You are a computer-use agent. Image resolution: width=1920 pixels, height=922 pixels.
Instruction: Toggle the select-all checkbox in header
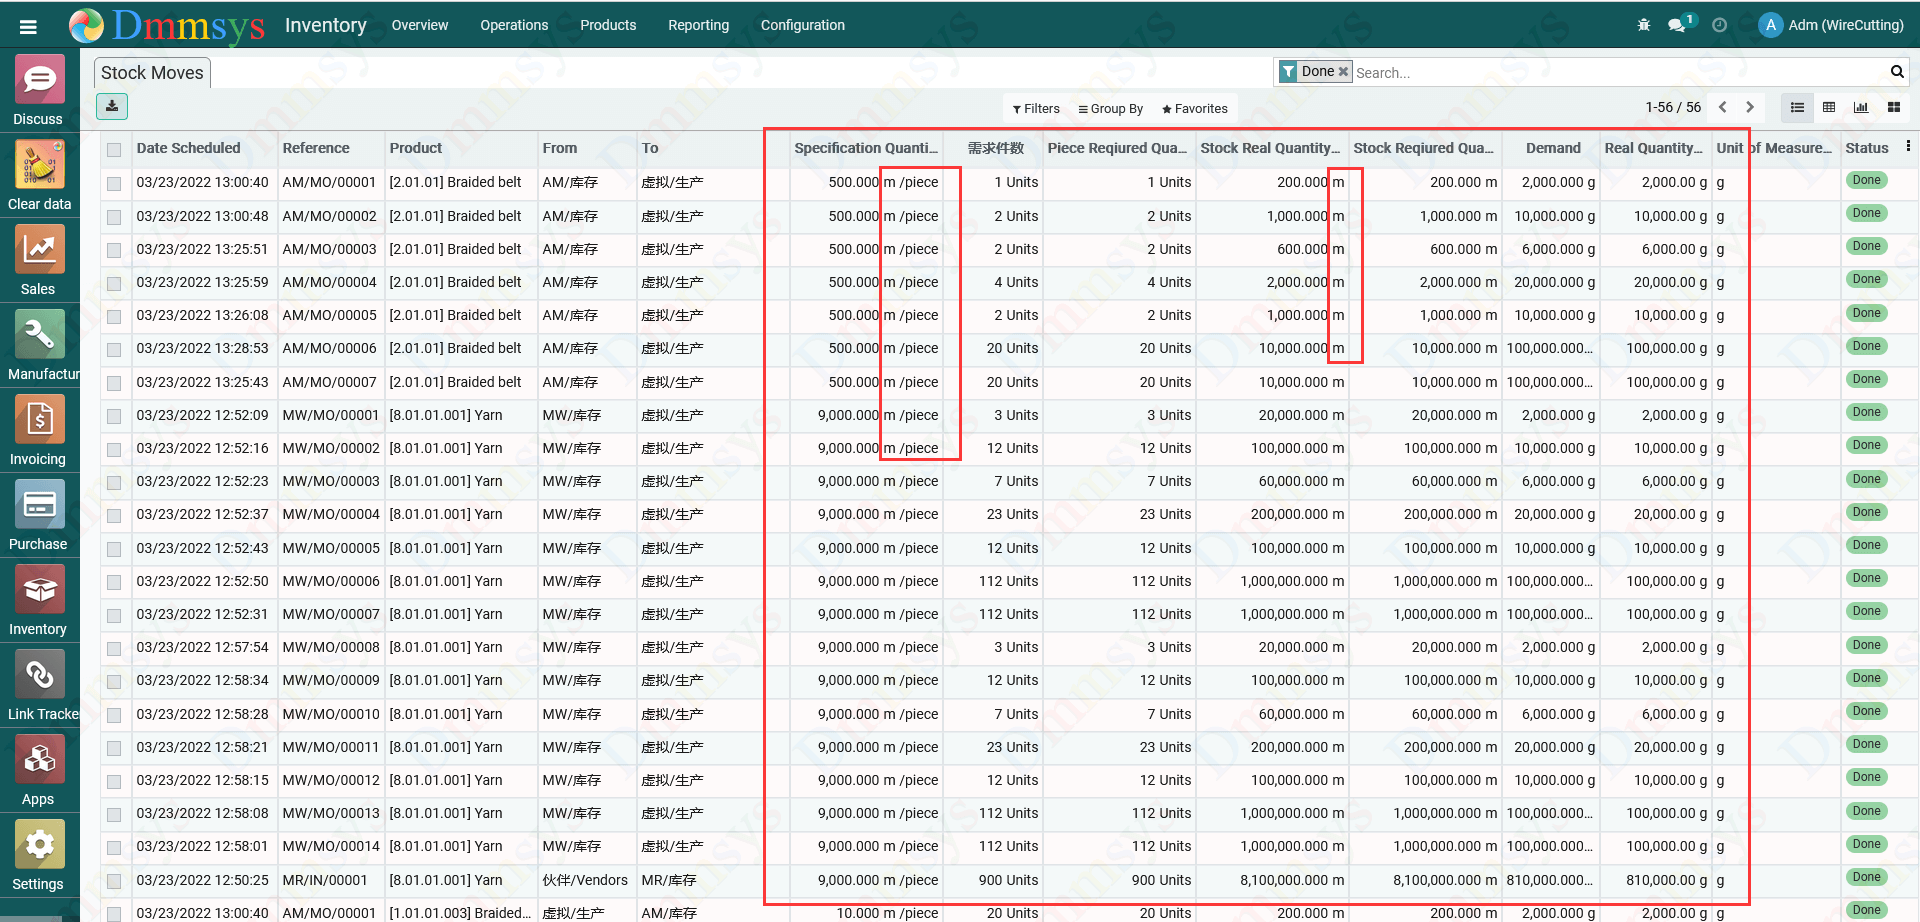point(114,150)
